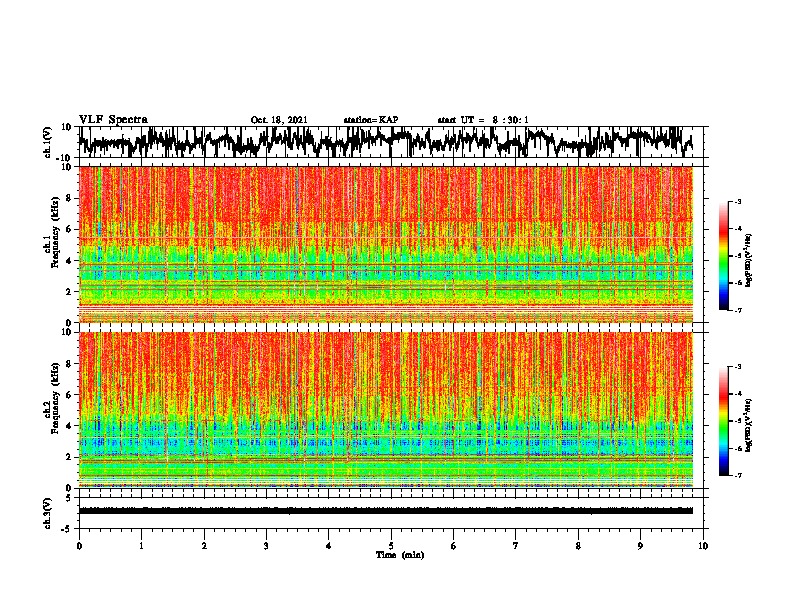Click time axis tick label '1'
792x612 pixels.
pos(141,546)
